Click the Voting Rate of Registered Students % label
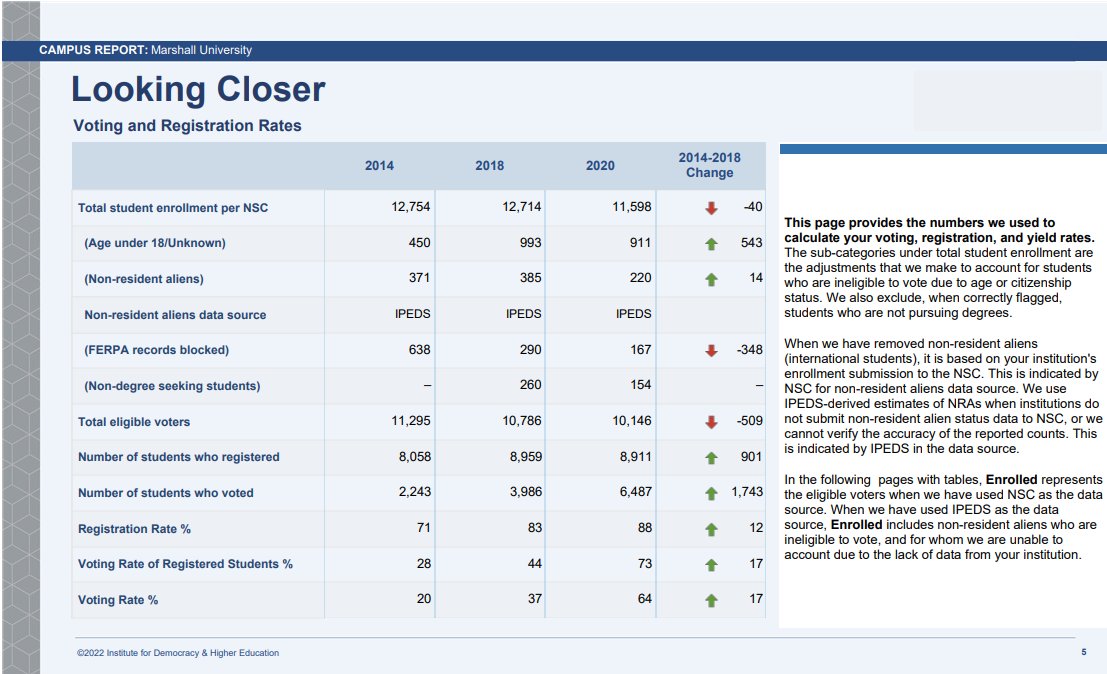This screenshot has width=1107, height=674. [x=185, y=564]
